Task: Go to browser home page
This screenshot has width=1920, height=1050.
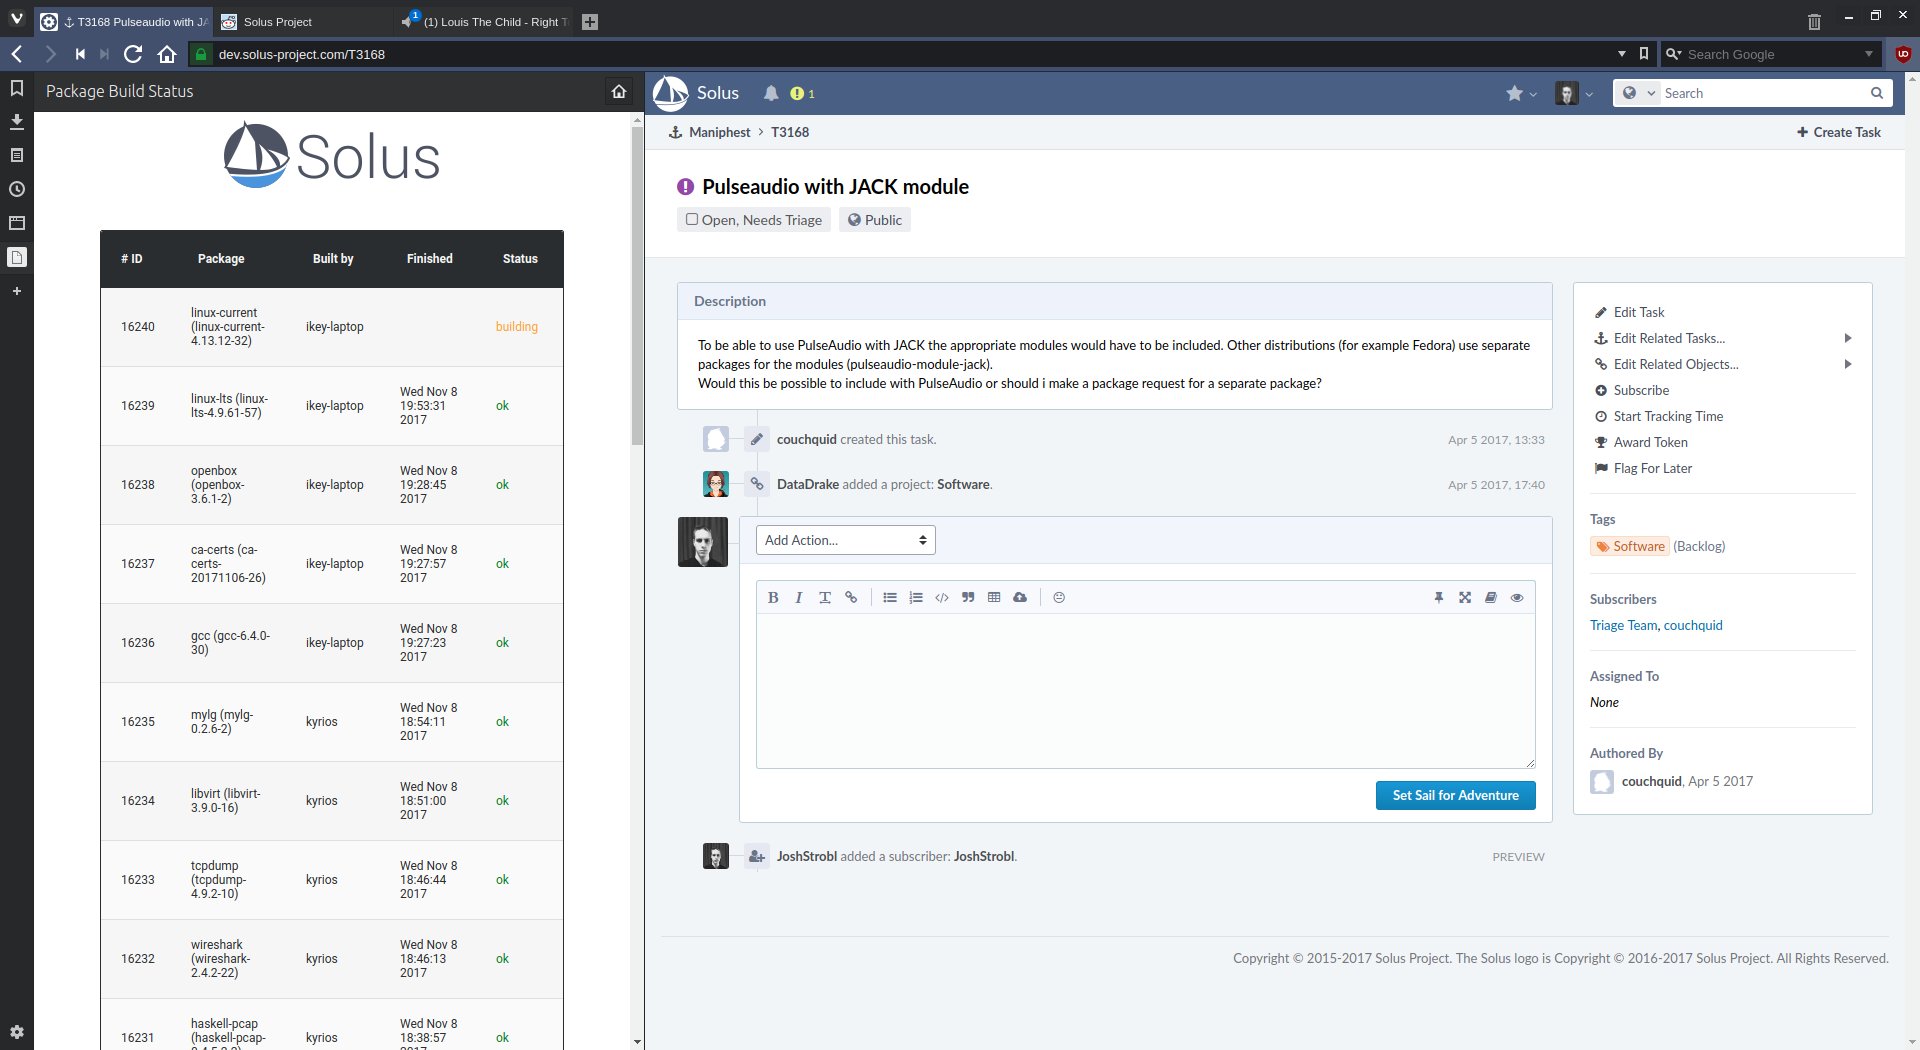Action: [x=167, y=54]
